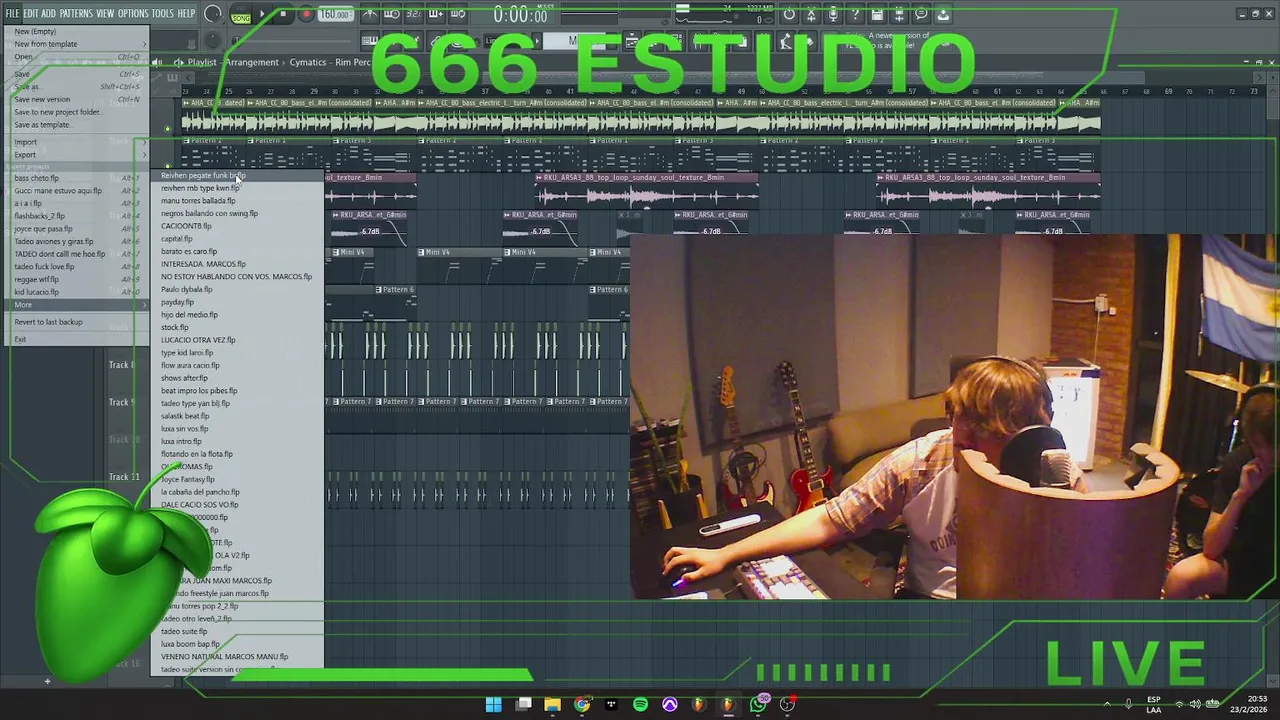Open recent project kid lucacio.flp
The height and width of the screenshot is (720, 1280).
(76, 292)
